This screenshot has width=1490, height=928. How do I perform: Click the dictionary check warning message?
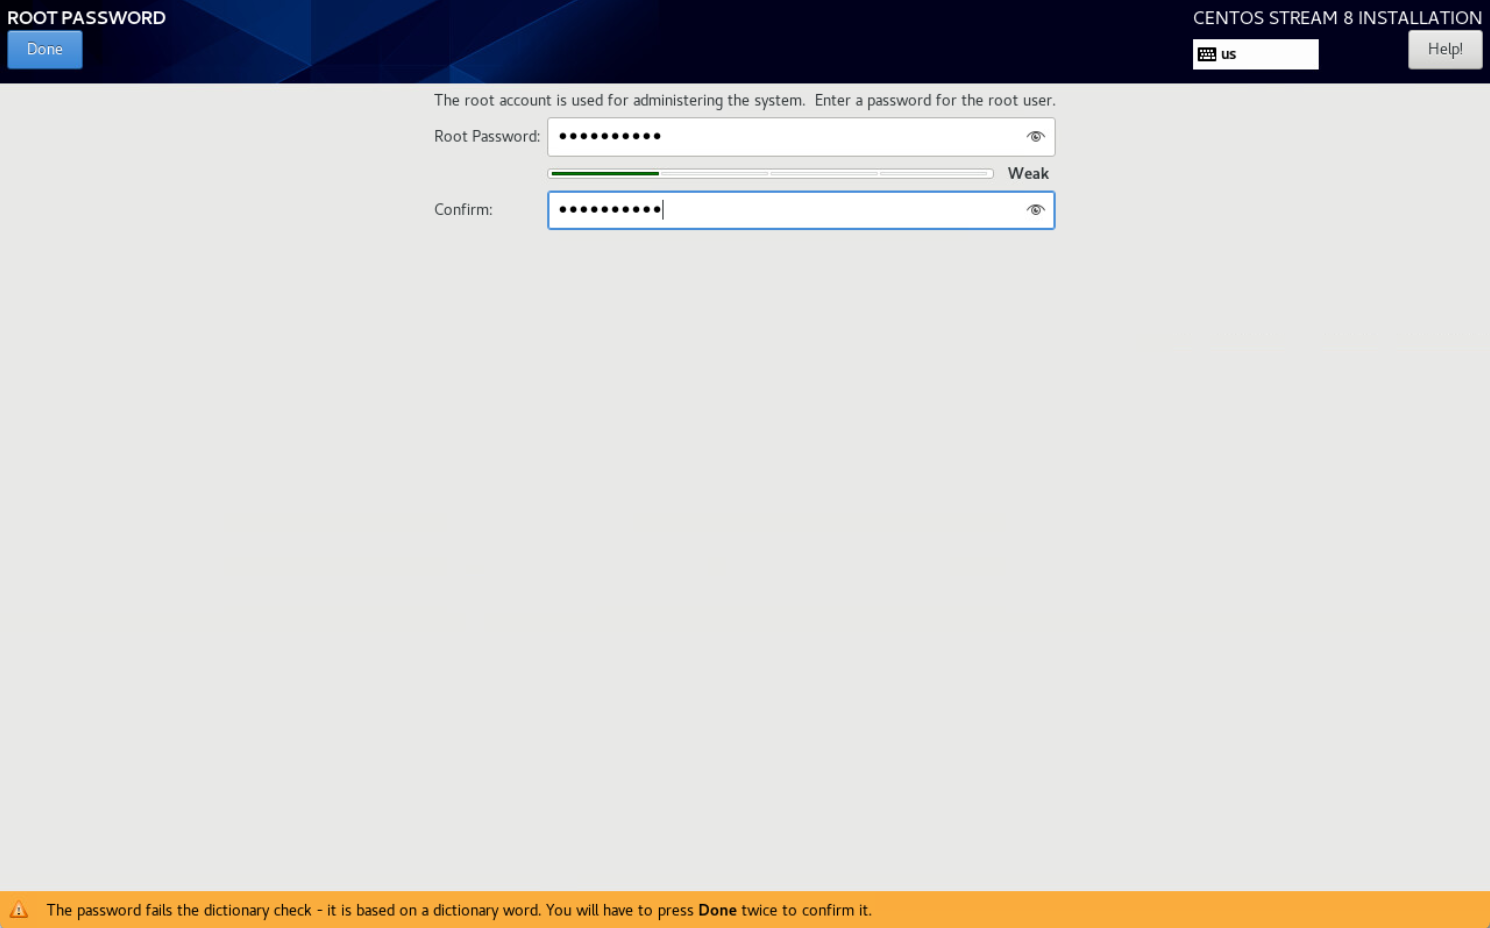459,910
